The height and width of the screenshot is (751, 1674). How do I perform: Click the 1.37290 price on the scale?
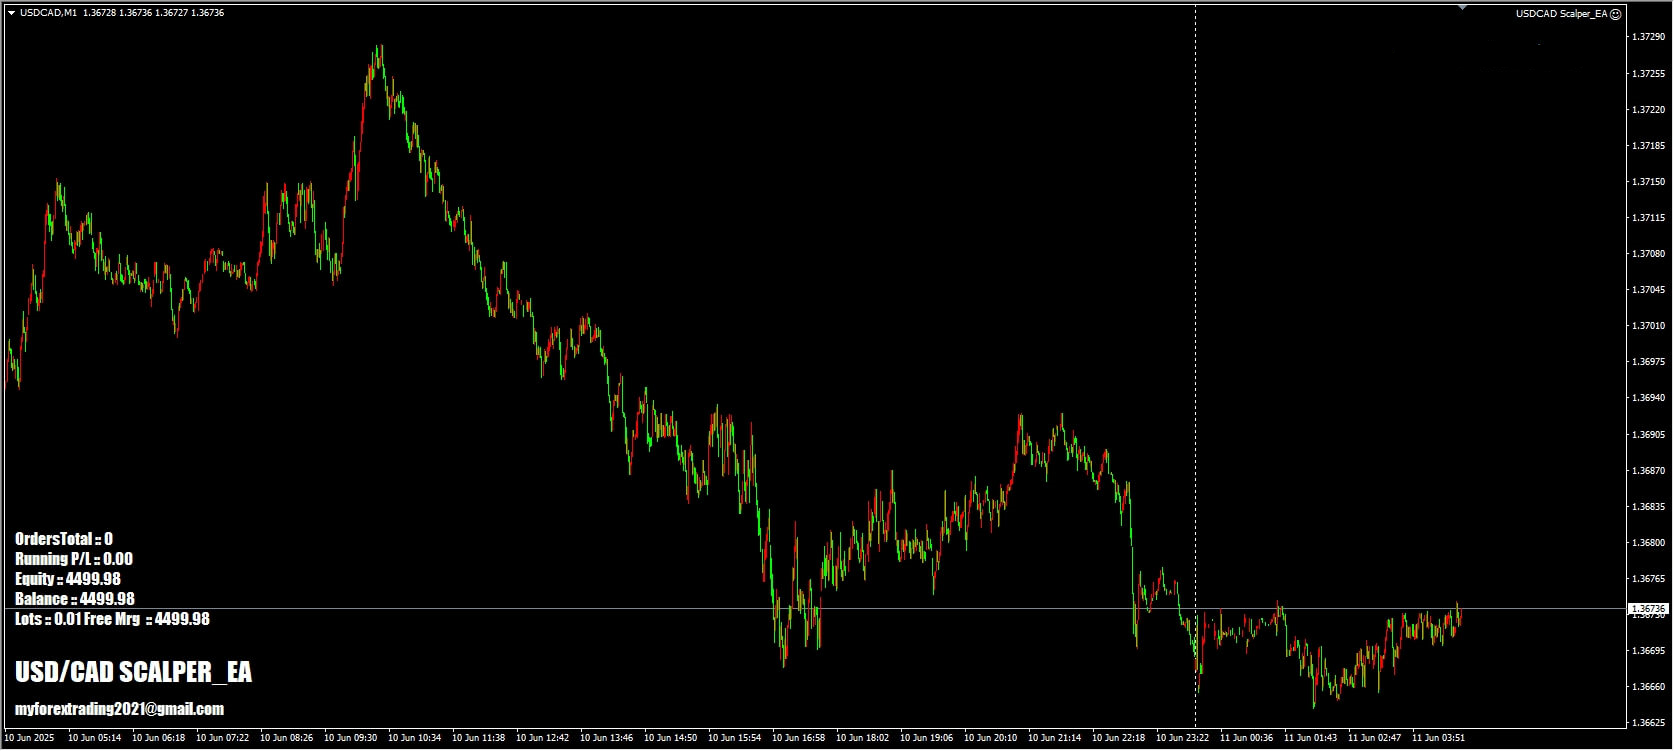1647,37
